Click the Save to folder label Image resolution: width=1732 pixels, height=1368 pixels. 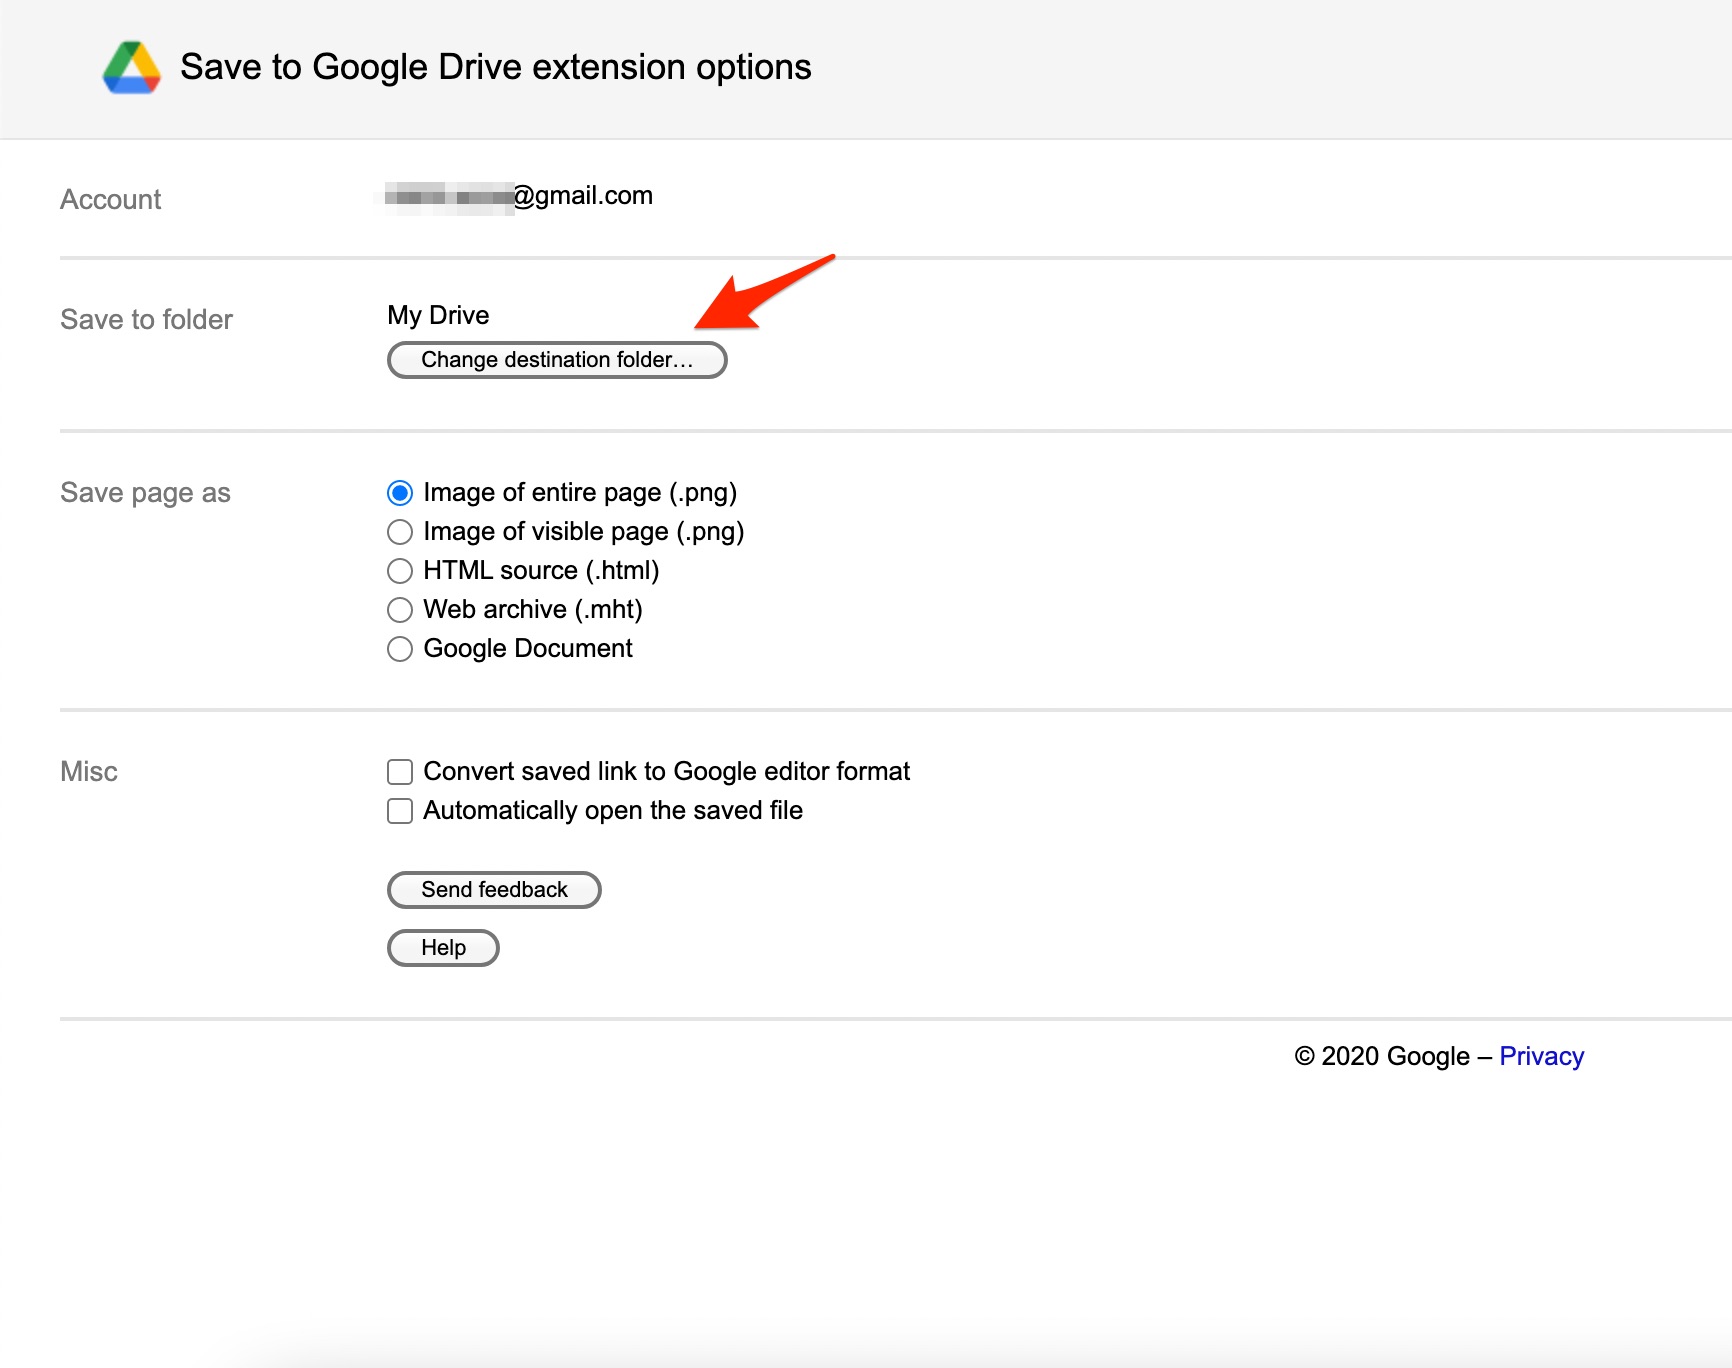(x=146, y=319)
